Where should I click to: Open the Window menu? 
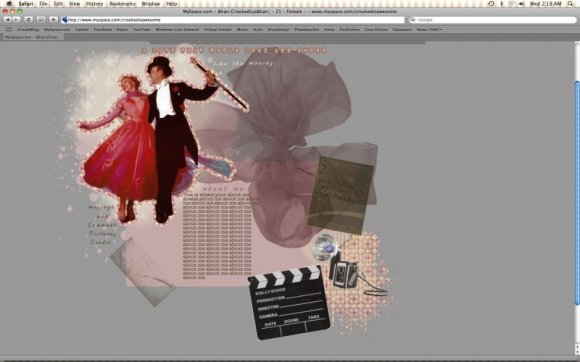pos(151,4)
